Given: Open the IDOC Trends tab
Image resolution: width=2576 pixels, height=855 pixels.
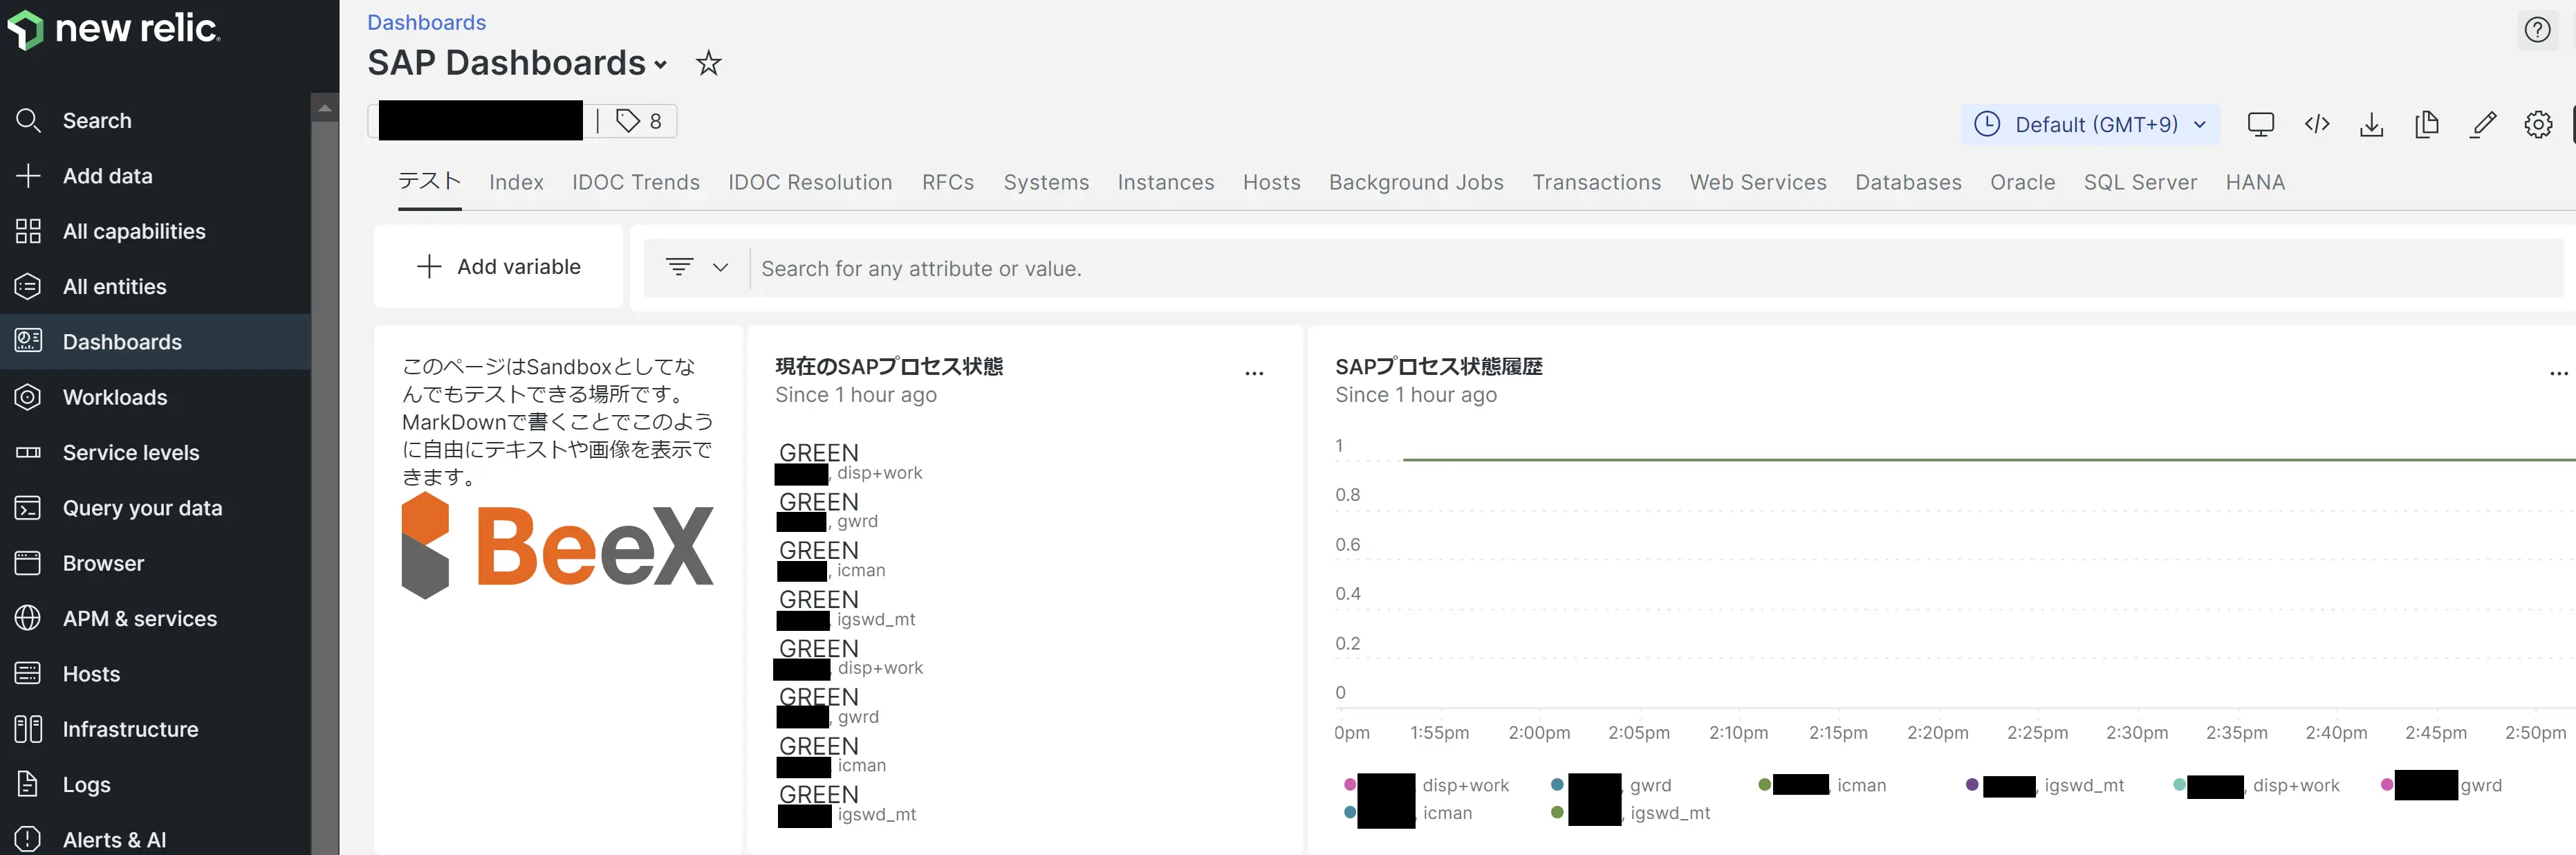Looking at the screenshot, I should tap(636, 182).
